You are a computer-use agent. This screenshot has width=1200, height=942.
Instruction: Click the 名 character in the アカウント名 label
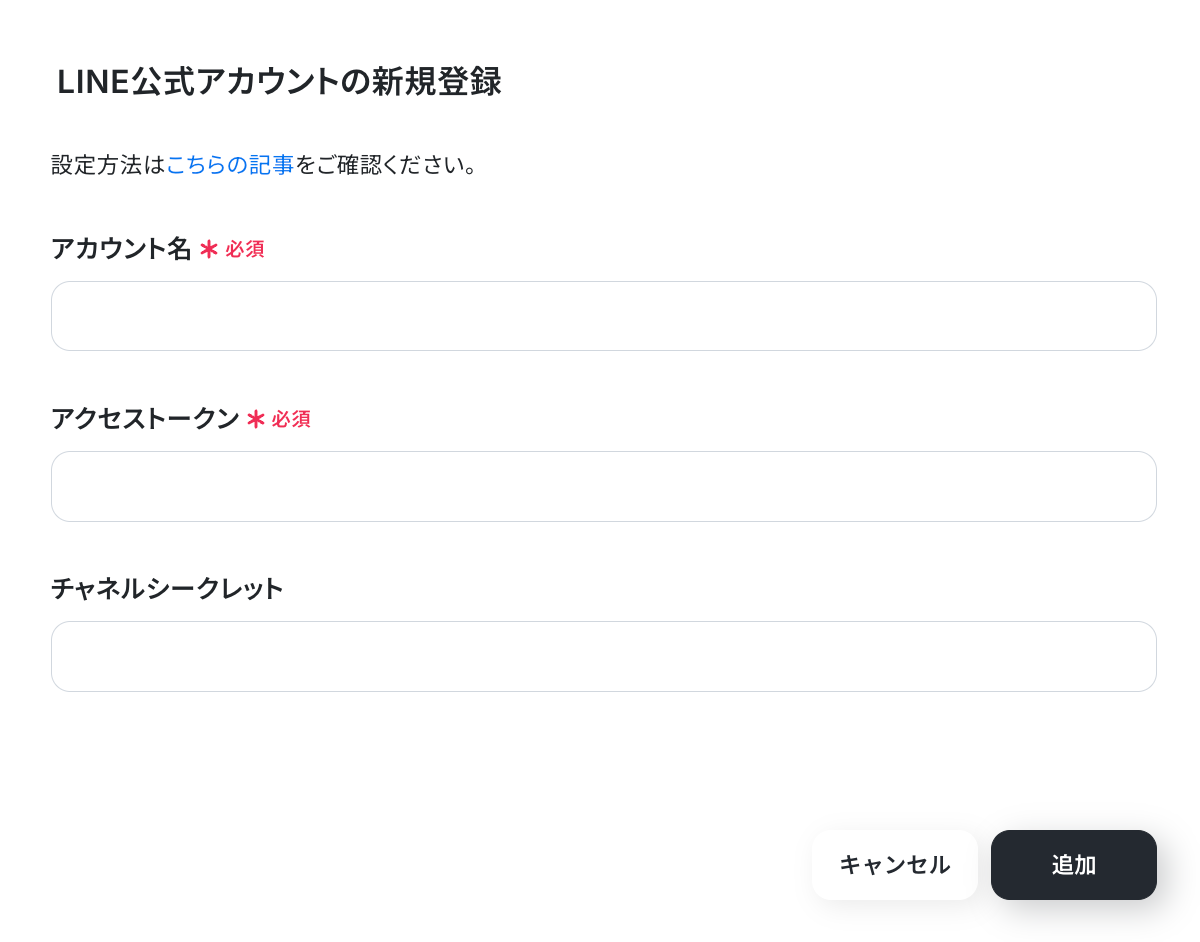(180, 248)
